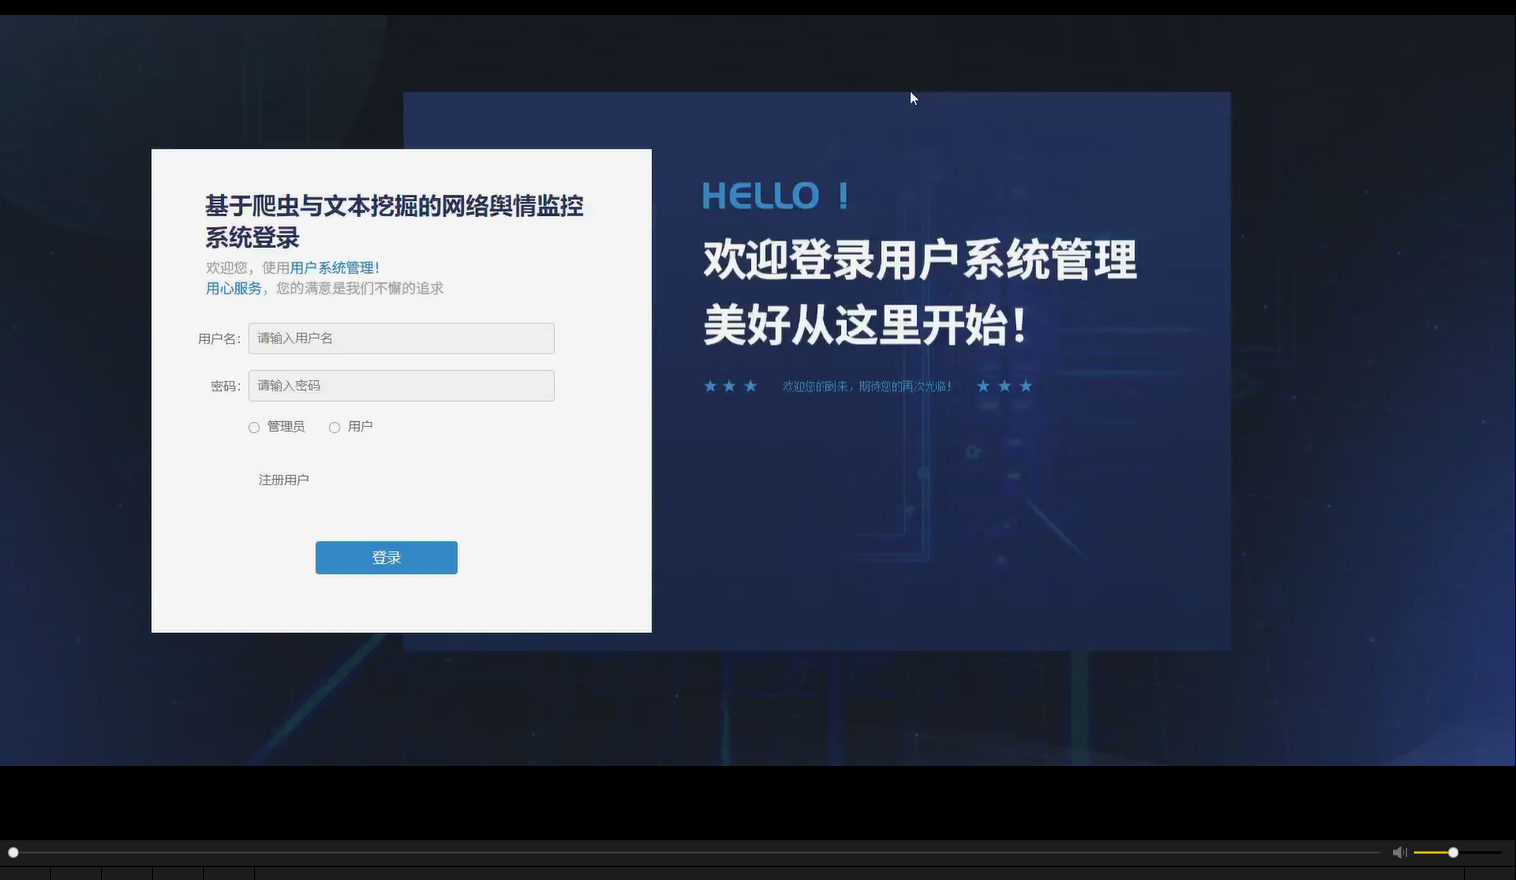Select the 用户 radio button

tap(334, 428)
